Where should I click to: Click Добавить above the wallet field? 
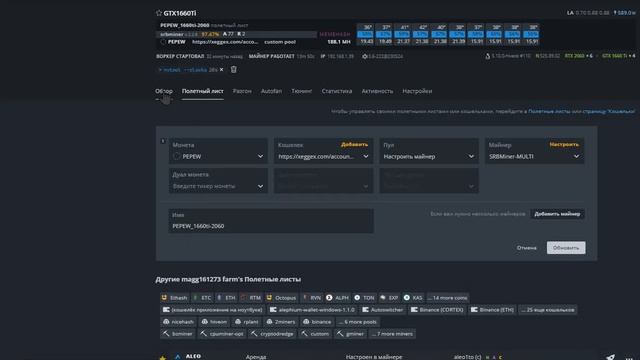(354, 144)
